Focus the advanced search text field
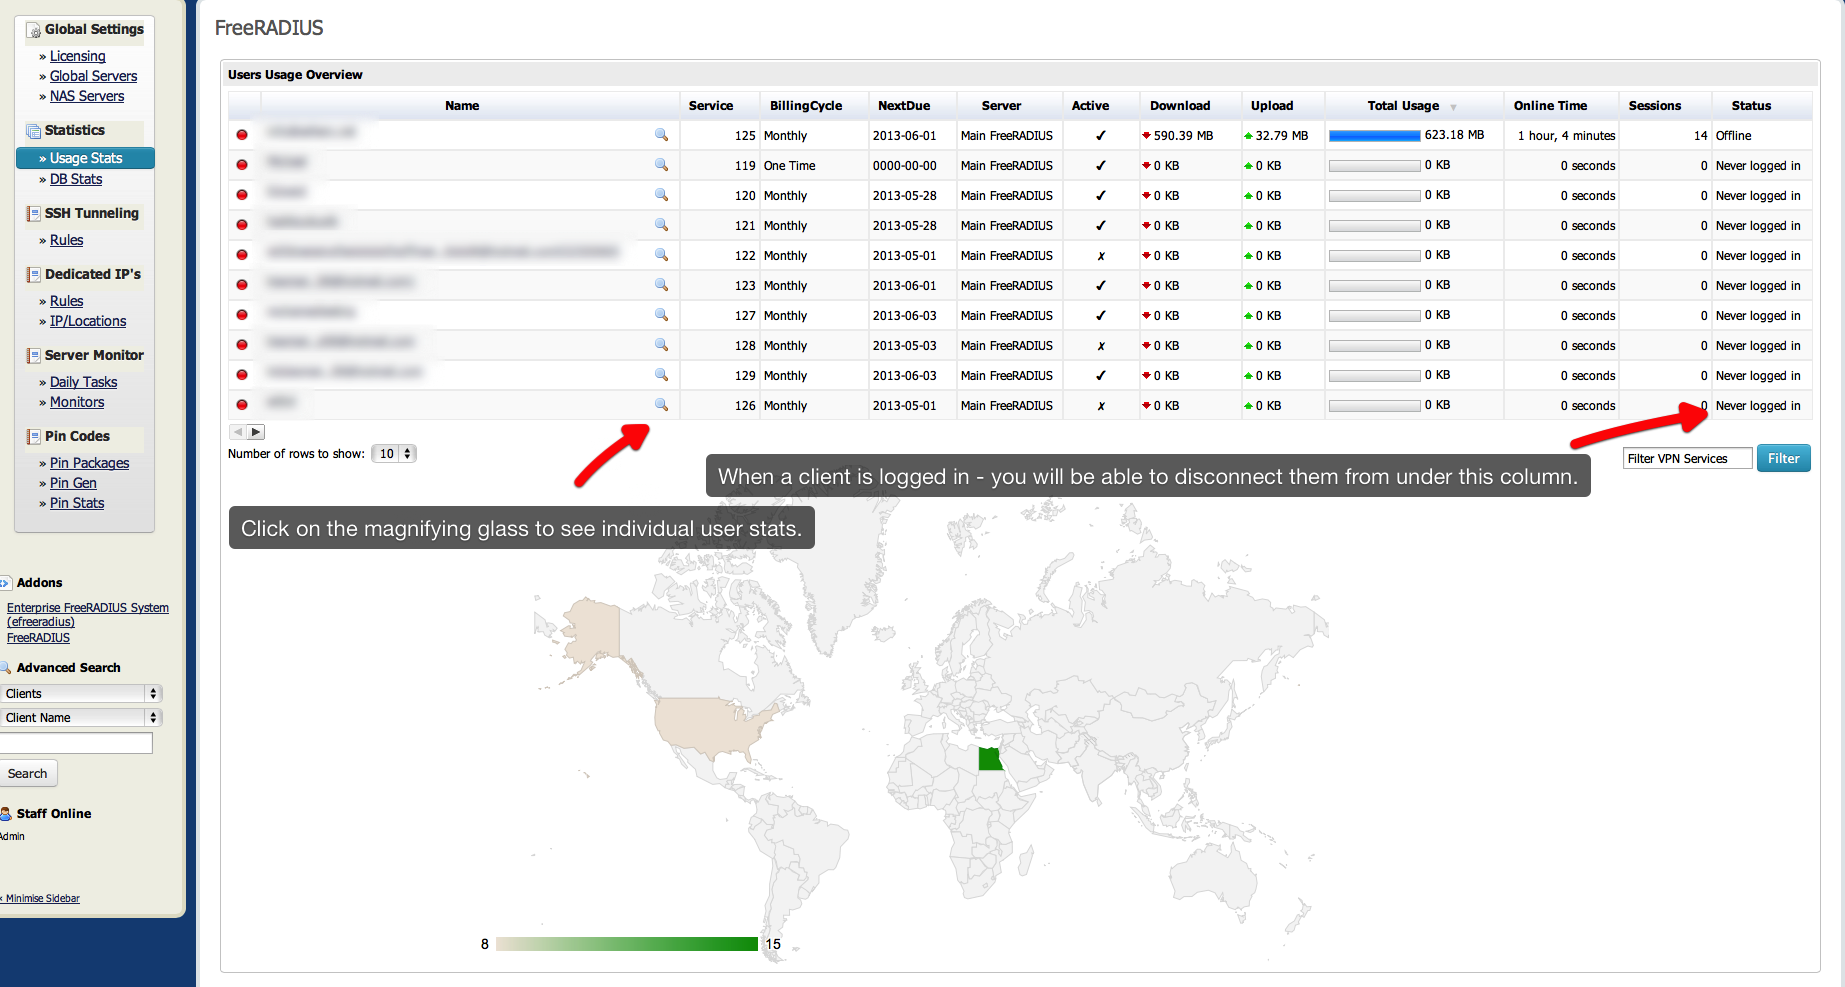 (76, 743)
